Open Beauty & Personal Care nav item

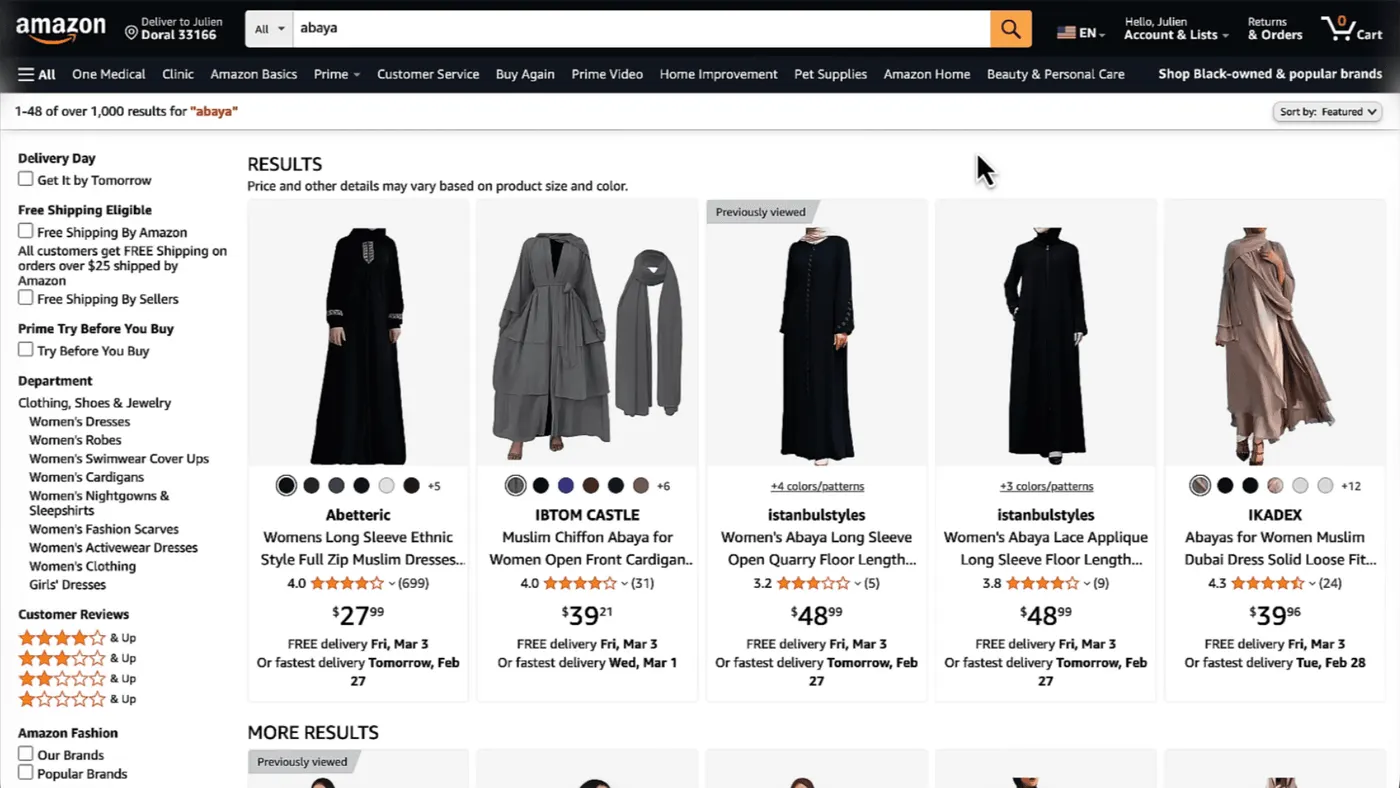1055,74
